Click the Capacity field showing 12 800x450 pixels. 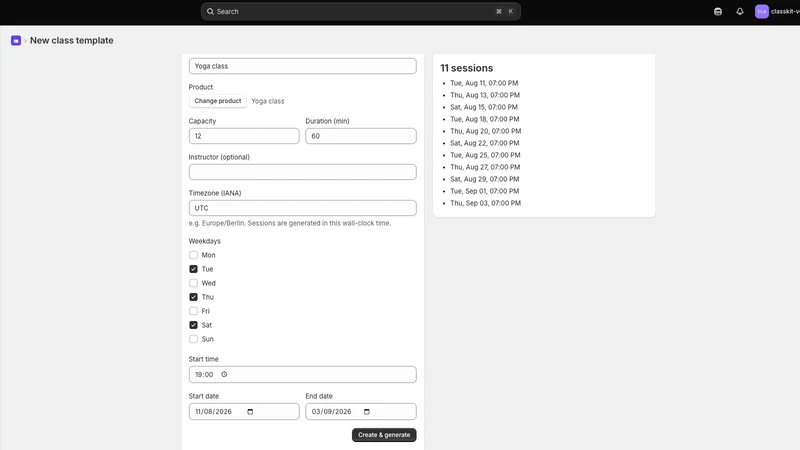(x=244, y=136)
